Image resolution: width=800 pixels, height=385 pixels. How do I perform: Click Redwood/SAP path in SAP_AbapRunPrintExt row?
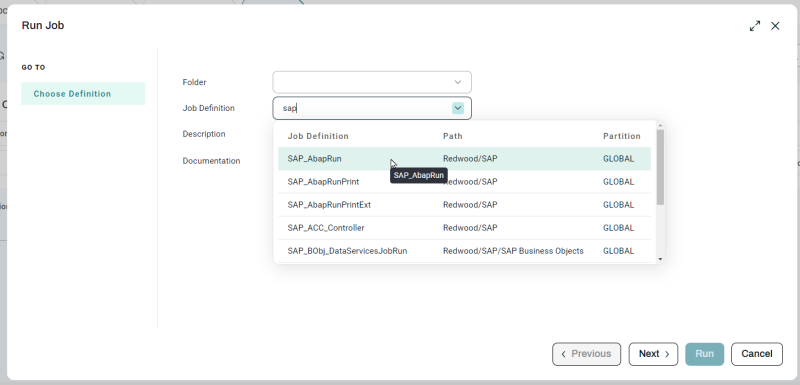point(470,205)
